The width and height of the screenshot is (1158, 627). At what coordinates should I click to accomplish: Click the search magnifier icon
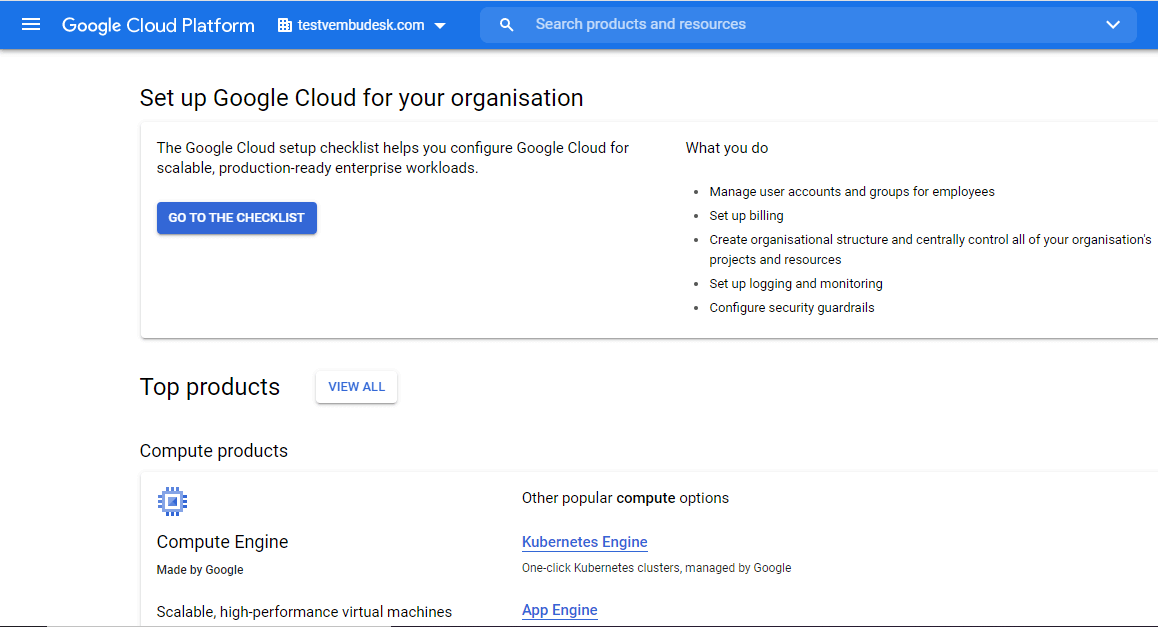tap(507, 25)
